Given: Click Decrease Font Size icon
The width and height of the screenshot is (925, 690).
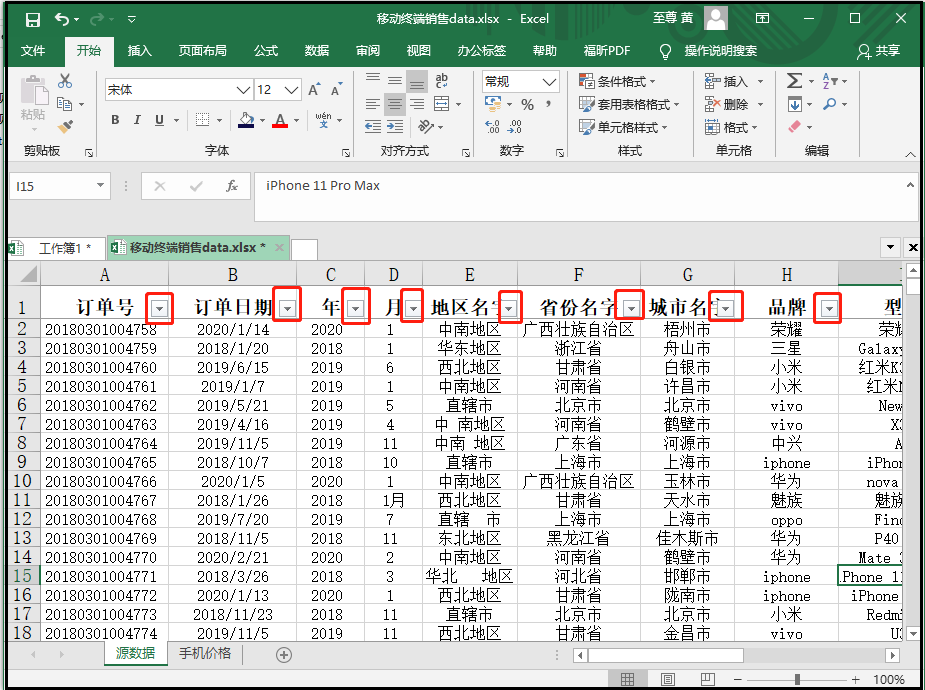Looking at the screenshot, I should 336,90.
